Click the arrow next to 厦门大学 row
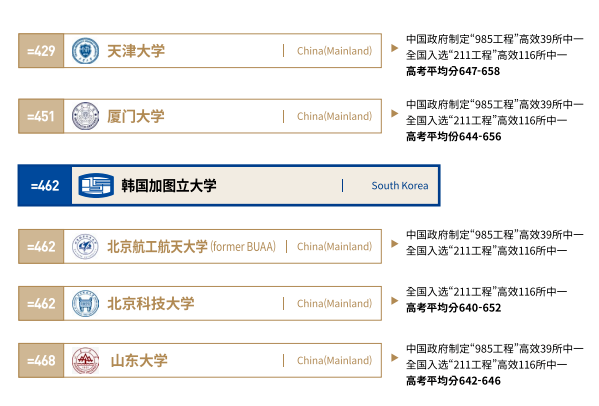The width and height of the screenshot is (599, 406). point(395,113)
